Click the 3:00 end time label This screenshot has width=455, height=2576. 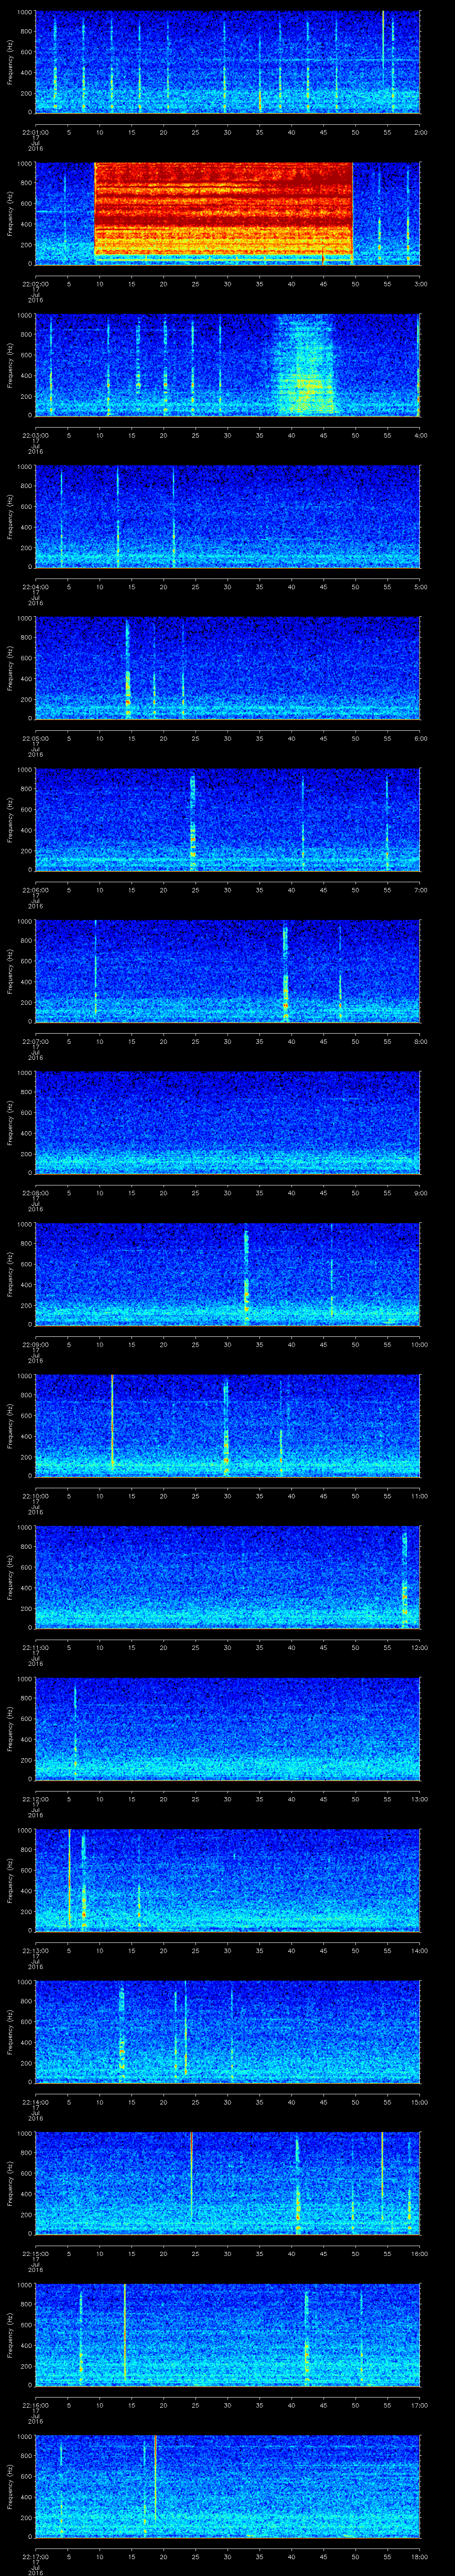420,284
